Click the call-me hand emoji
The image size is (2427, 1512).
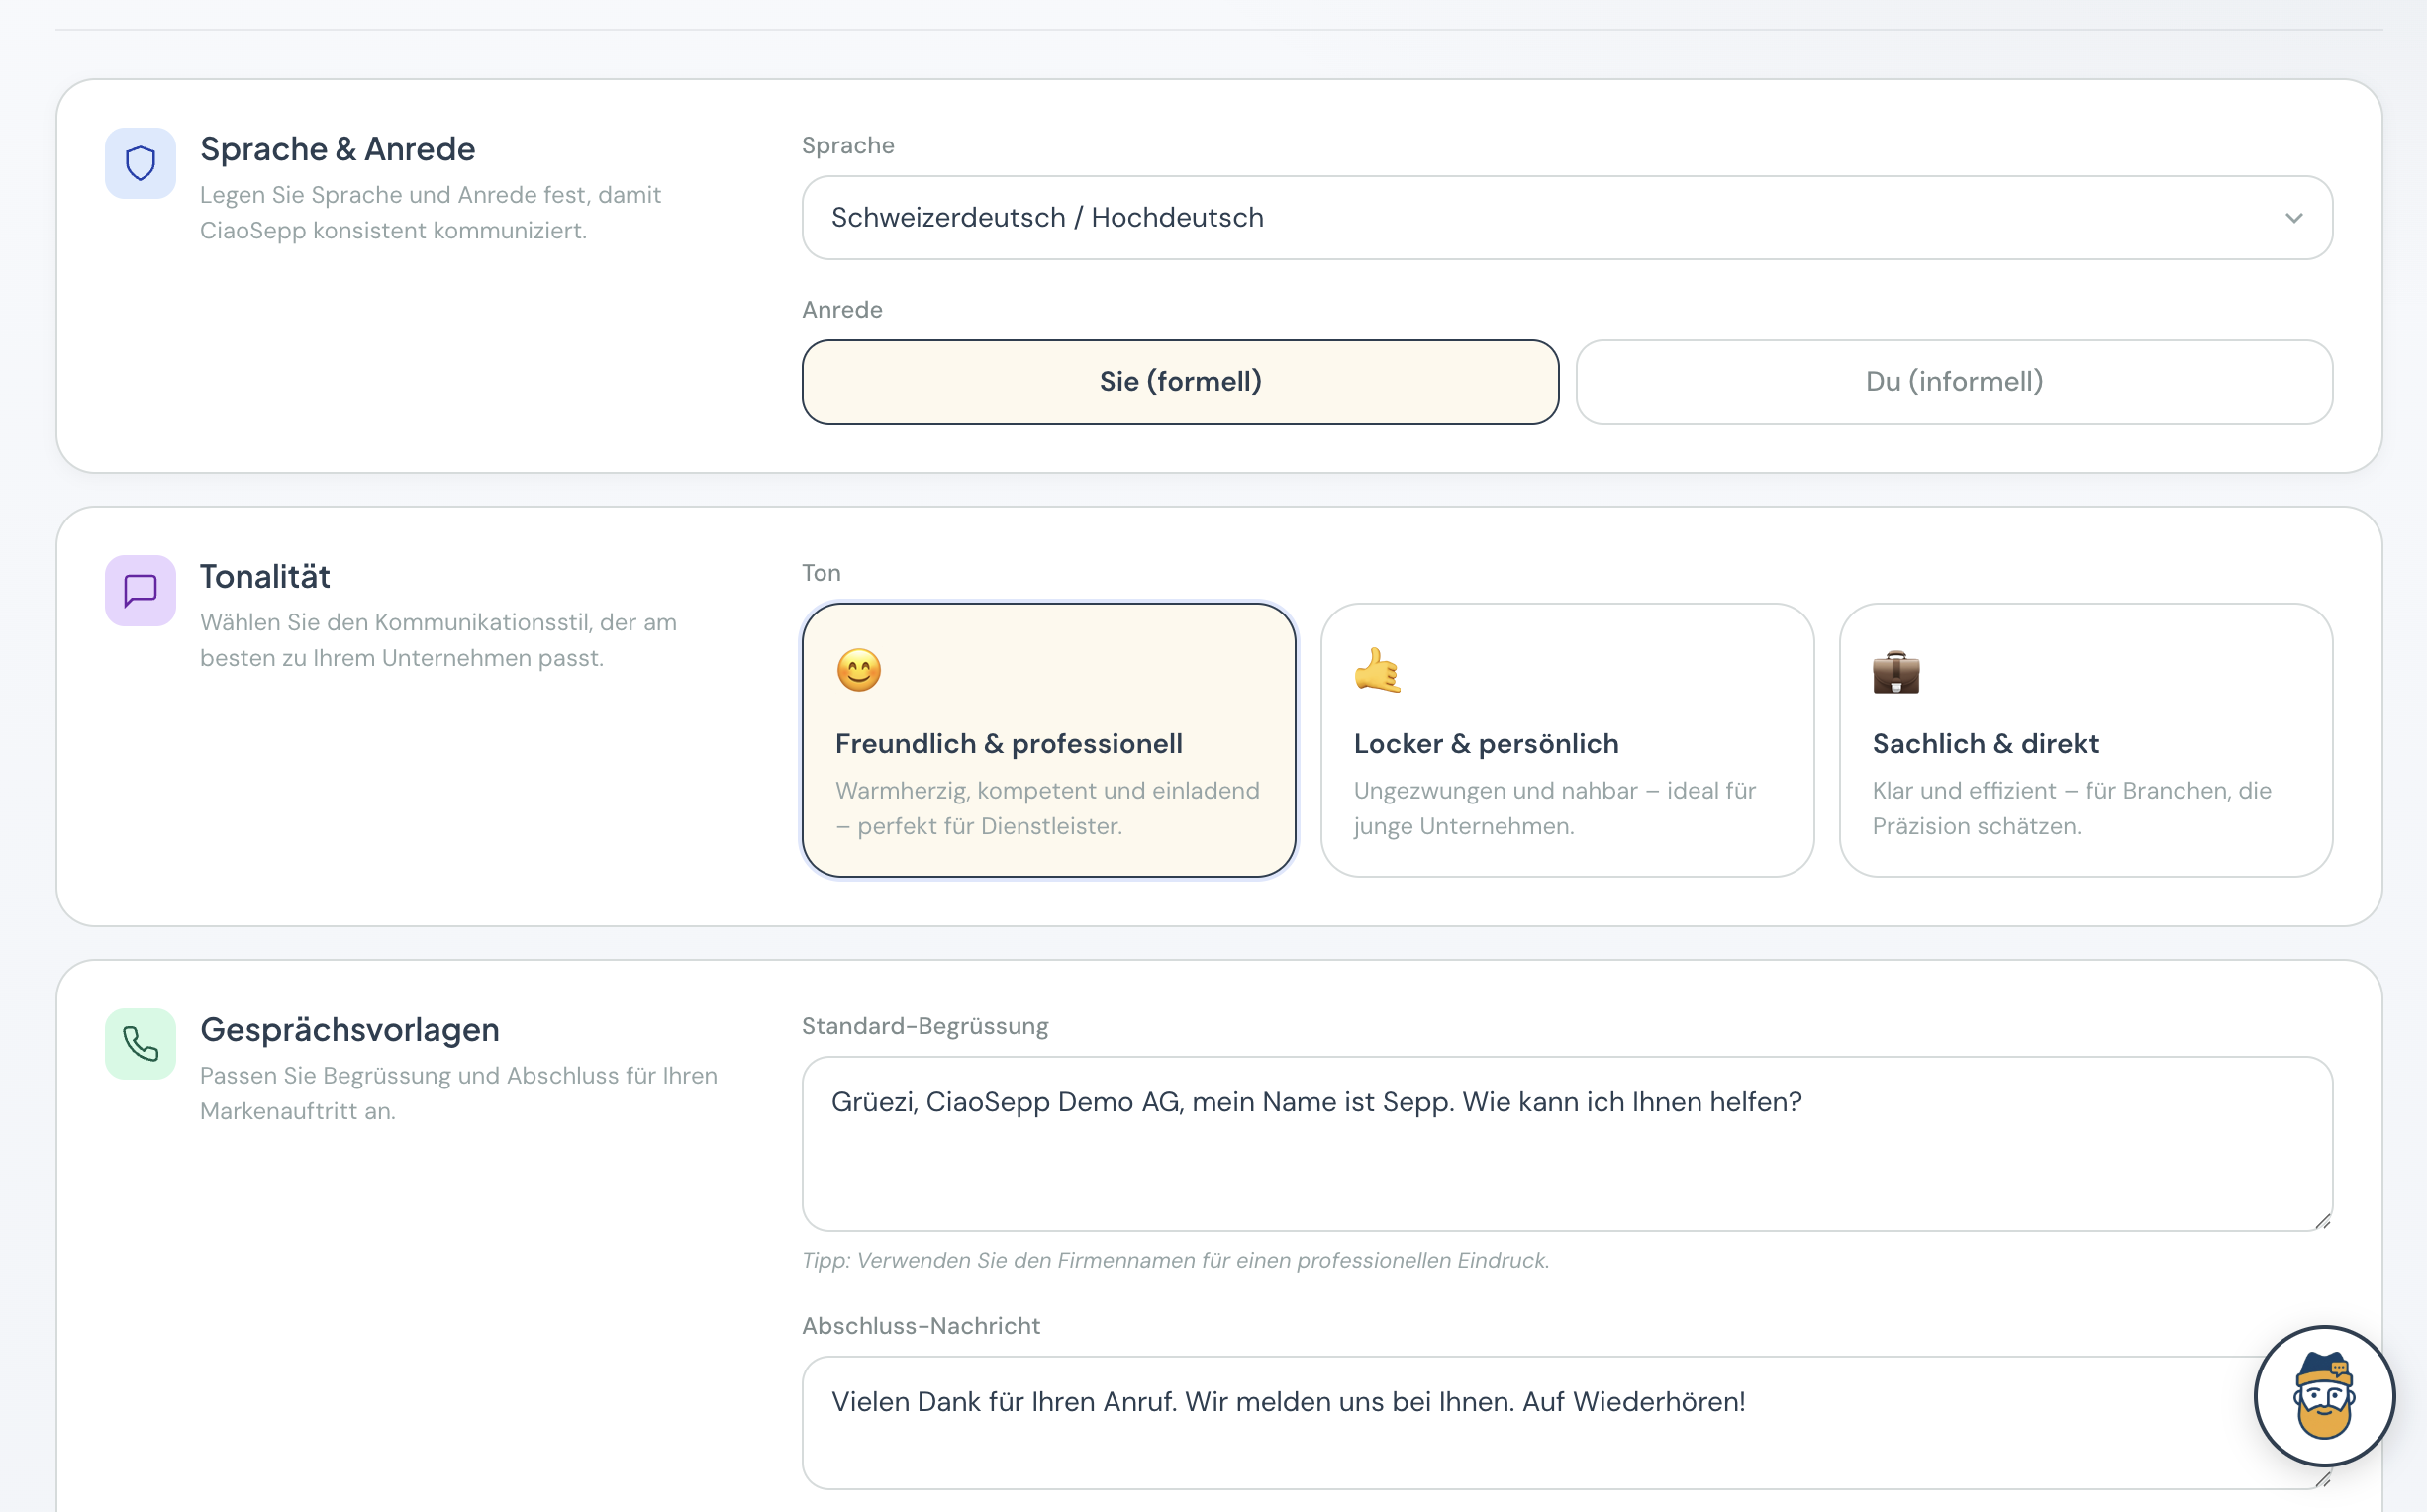coord(1377,670)
